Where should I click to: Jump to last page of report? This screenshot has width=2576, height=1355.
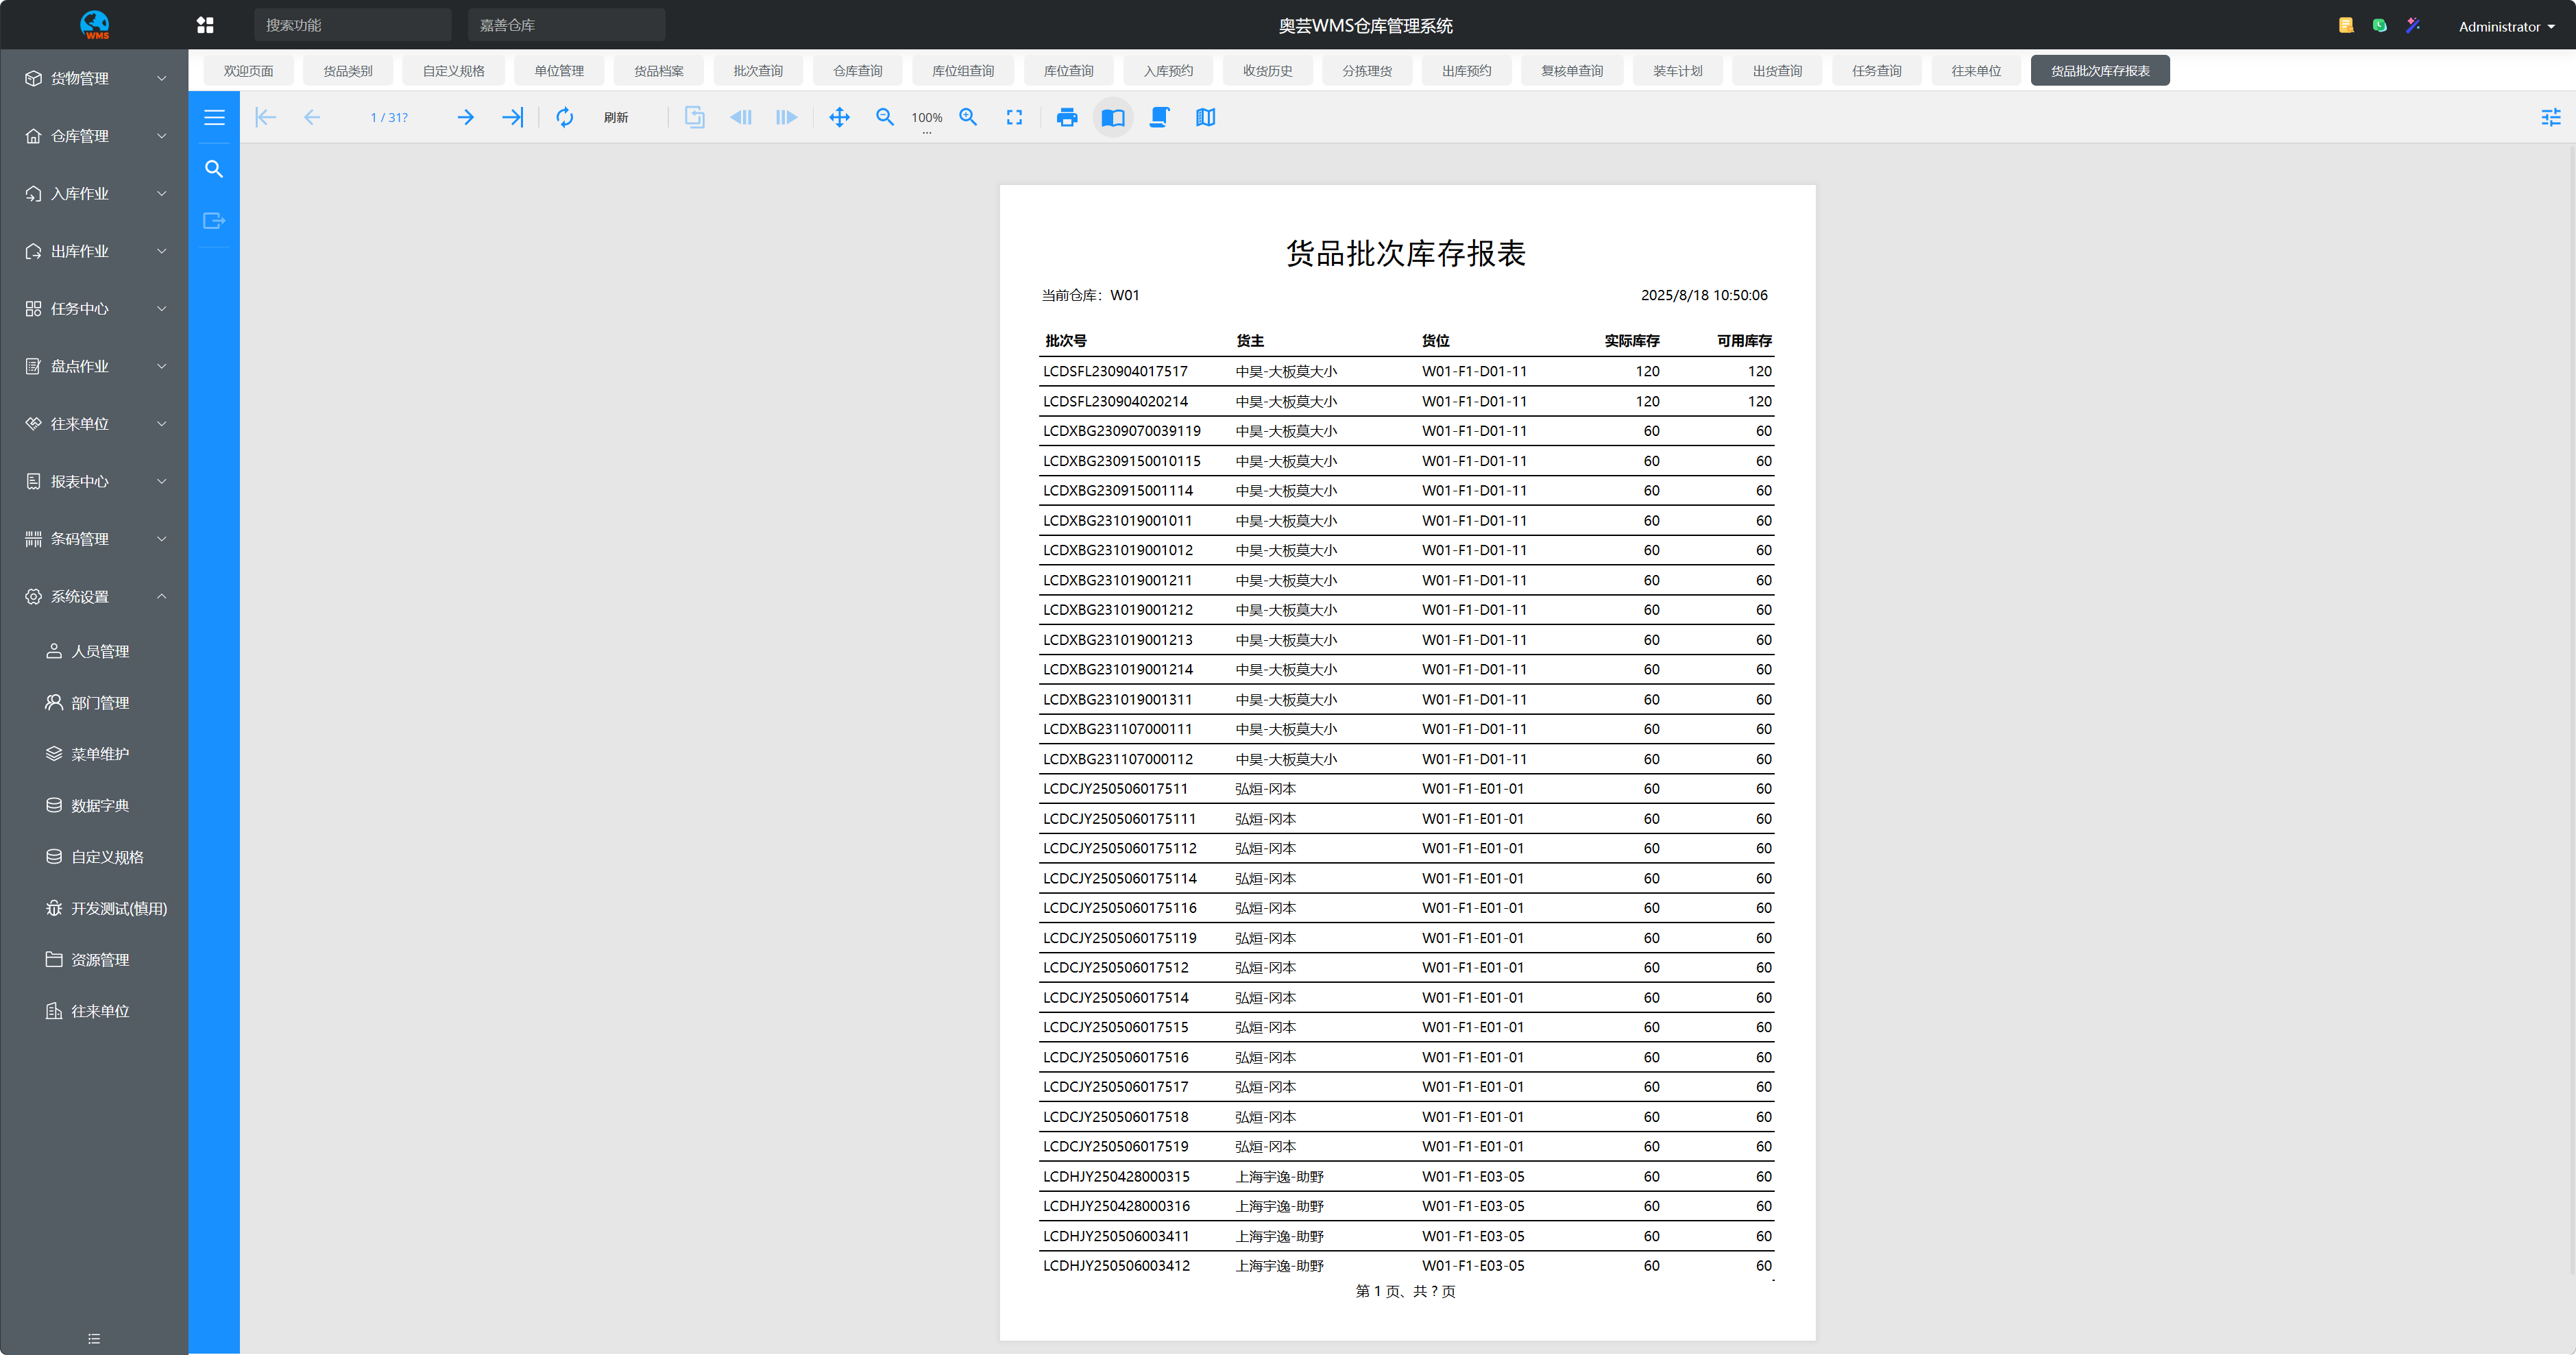pyautogui.click(x=512, y=118)
